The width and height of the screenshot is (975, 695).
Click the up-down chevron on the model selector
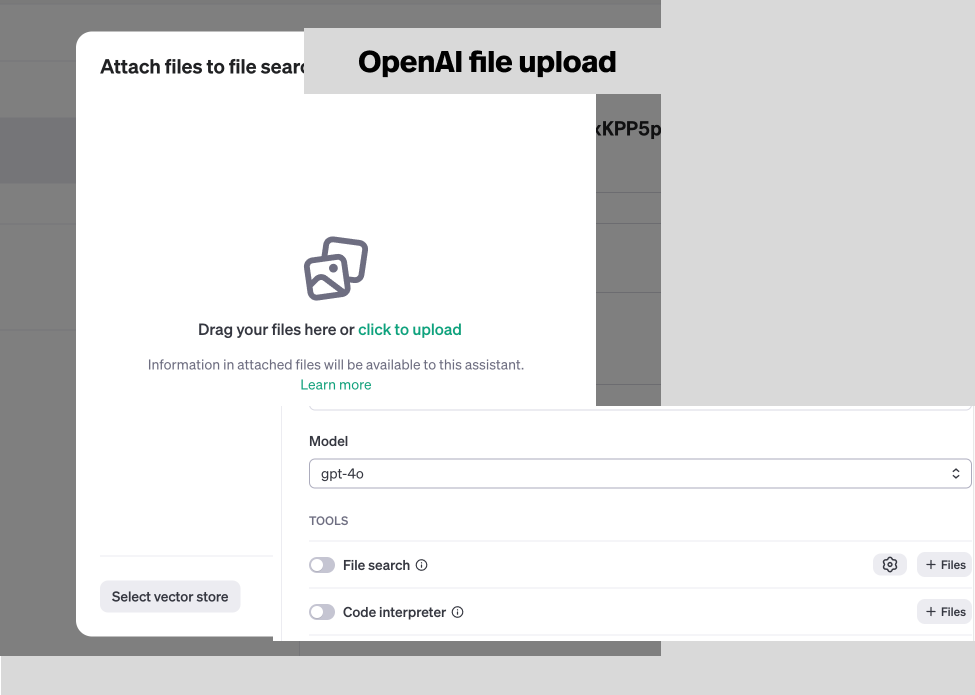click(957, 473)
